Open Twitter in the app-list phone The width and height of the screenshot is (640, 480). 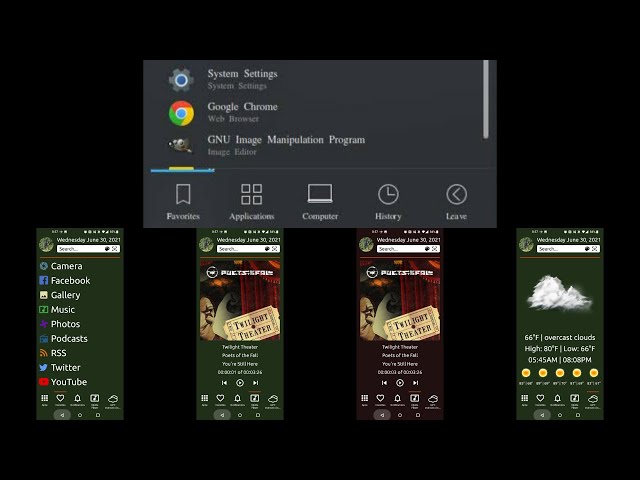pyautogui.click(x=60, y=367)
